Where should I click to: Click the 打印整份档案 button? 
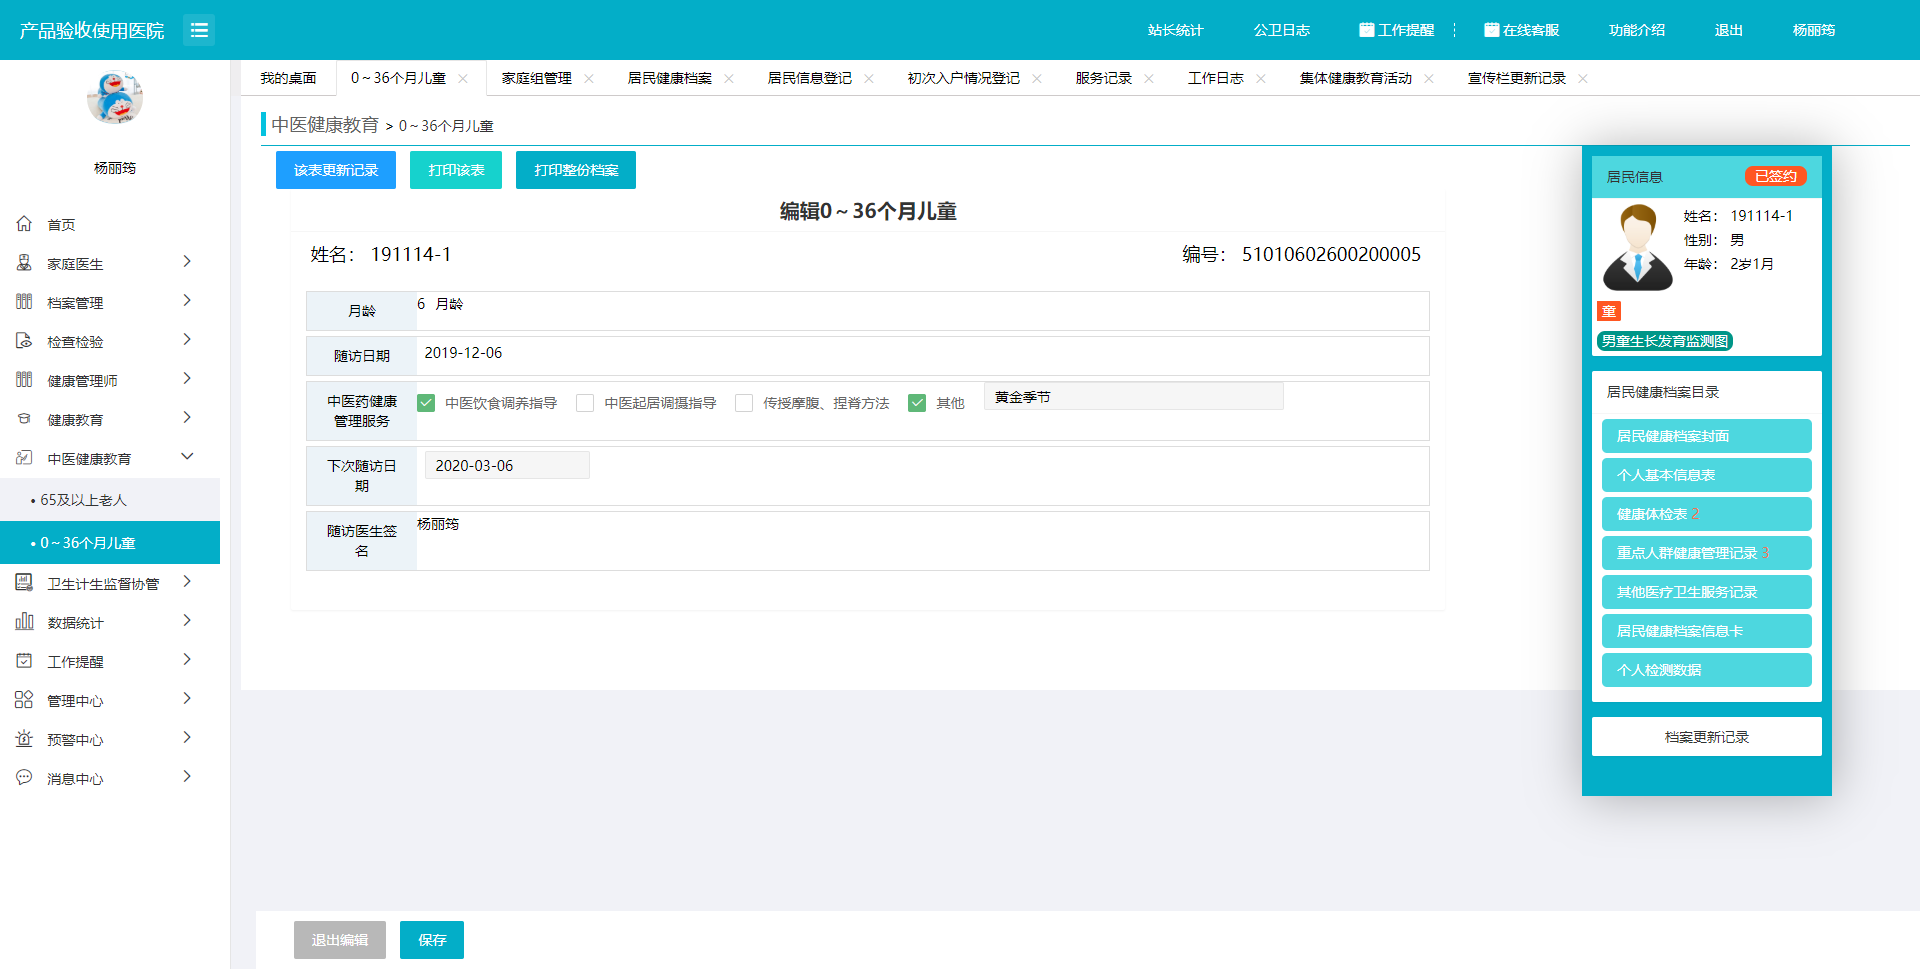pos(576,170)
